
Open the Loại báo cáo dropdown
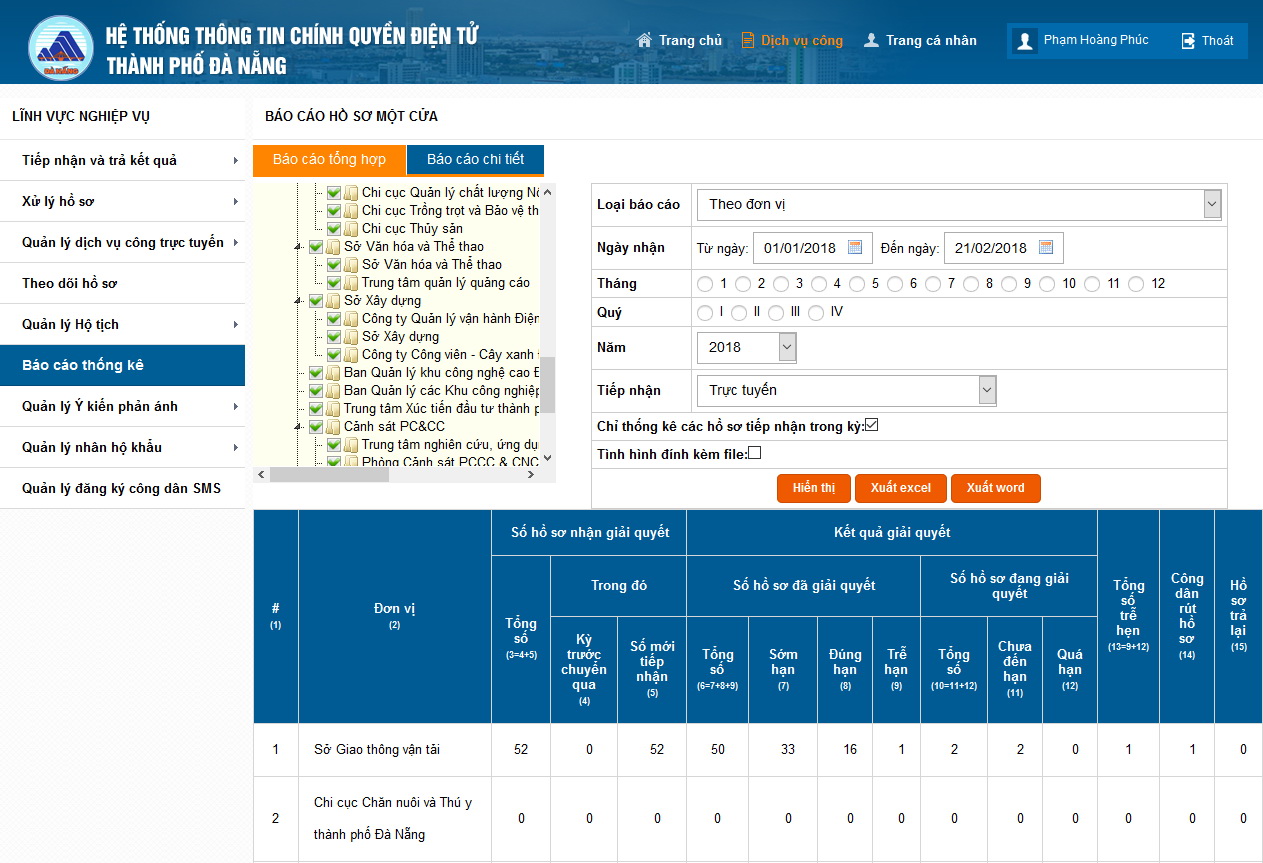[x=960, y=204]
